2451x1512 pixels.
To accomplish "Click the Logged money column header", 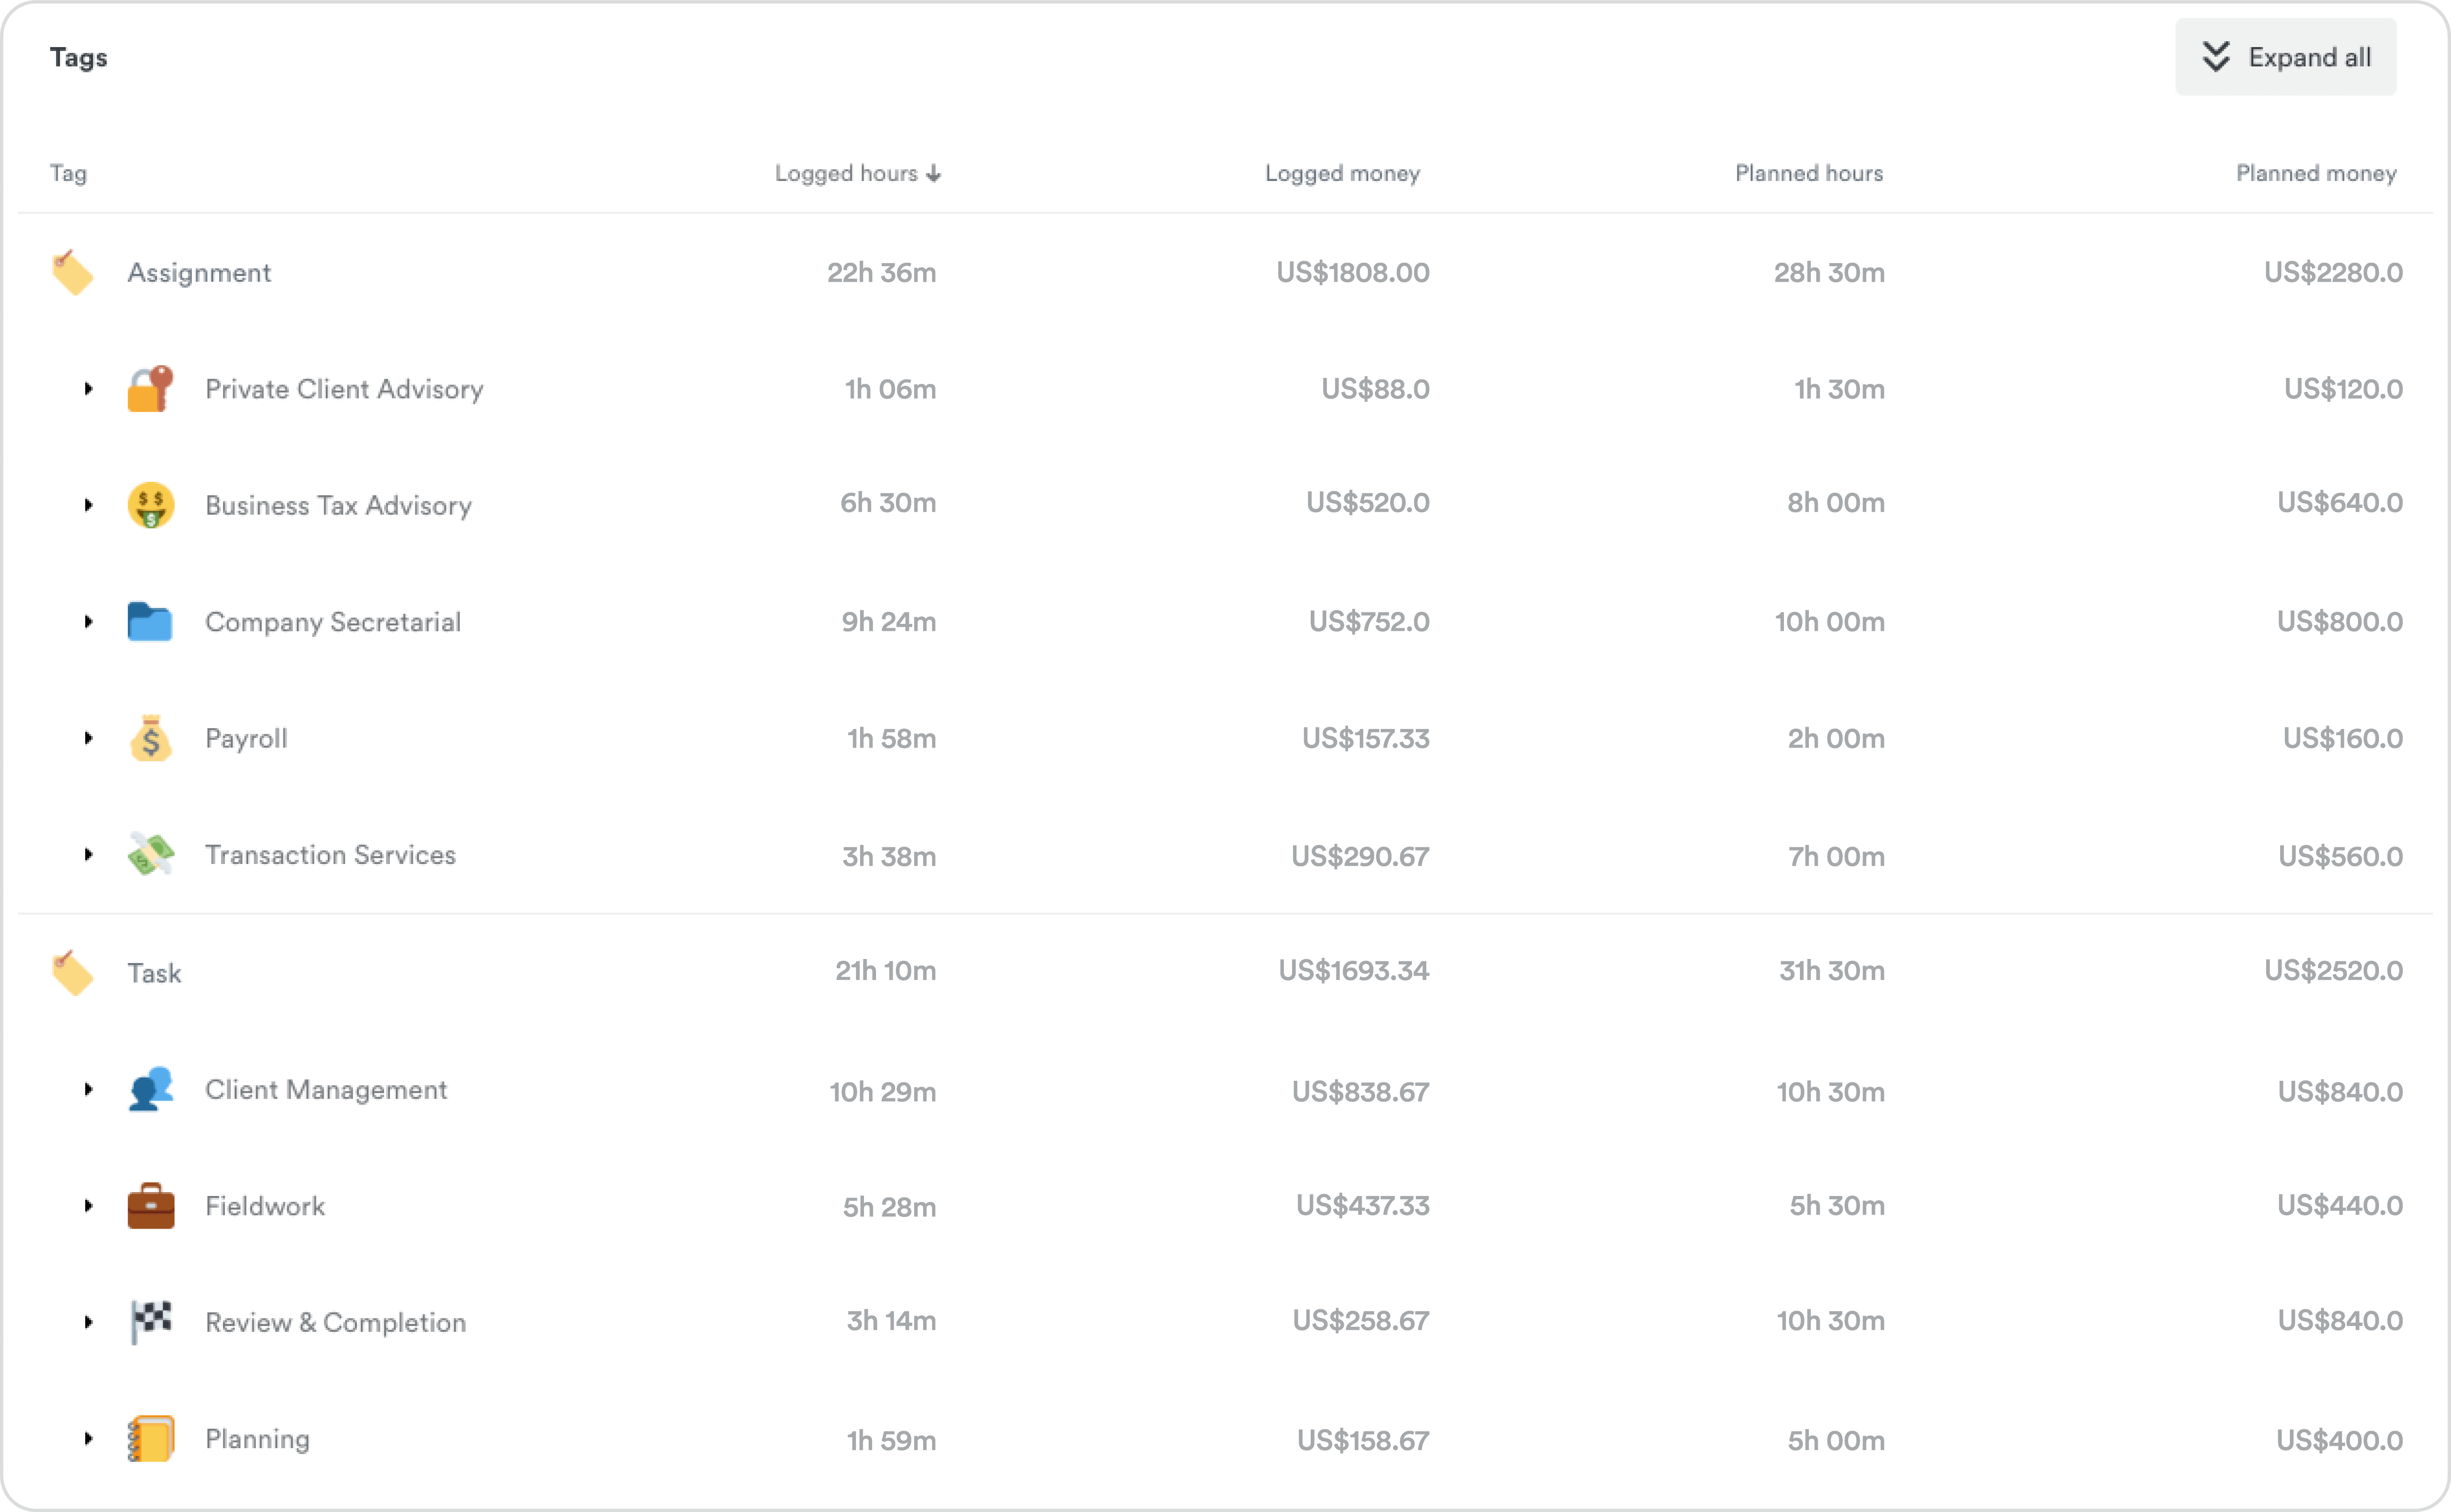I will coord(1341,173).
